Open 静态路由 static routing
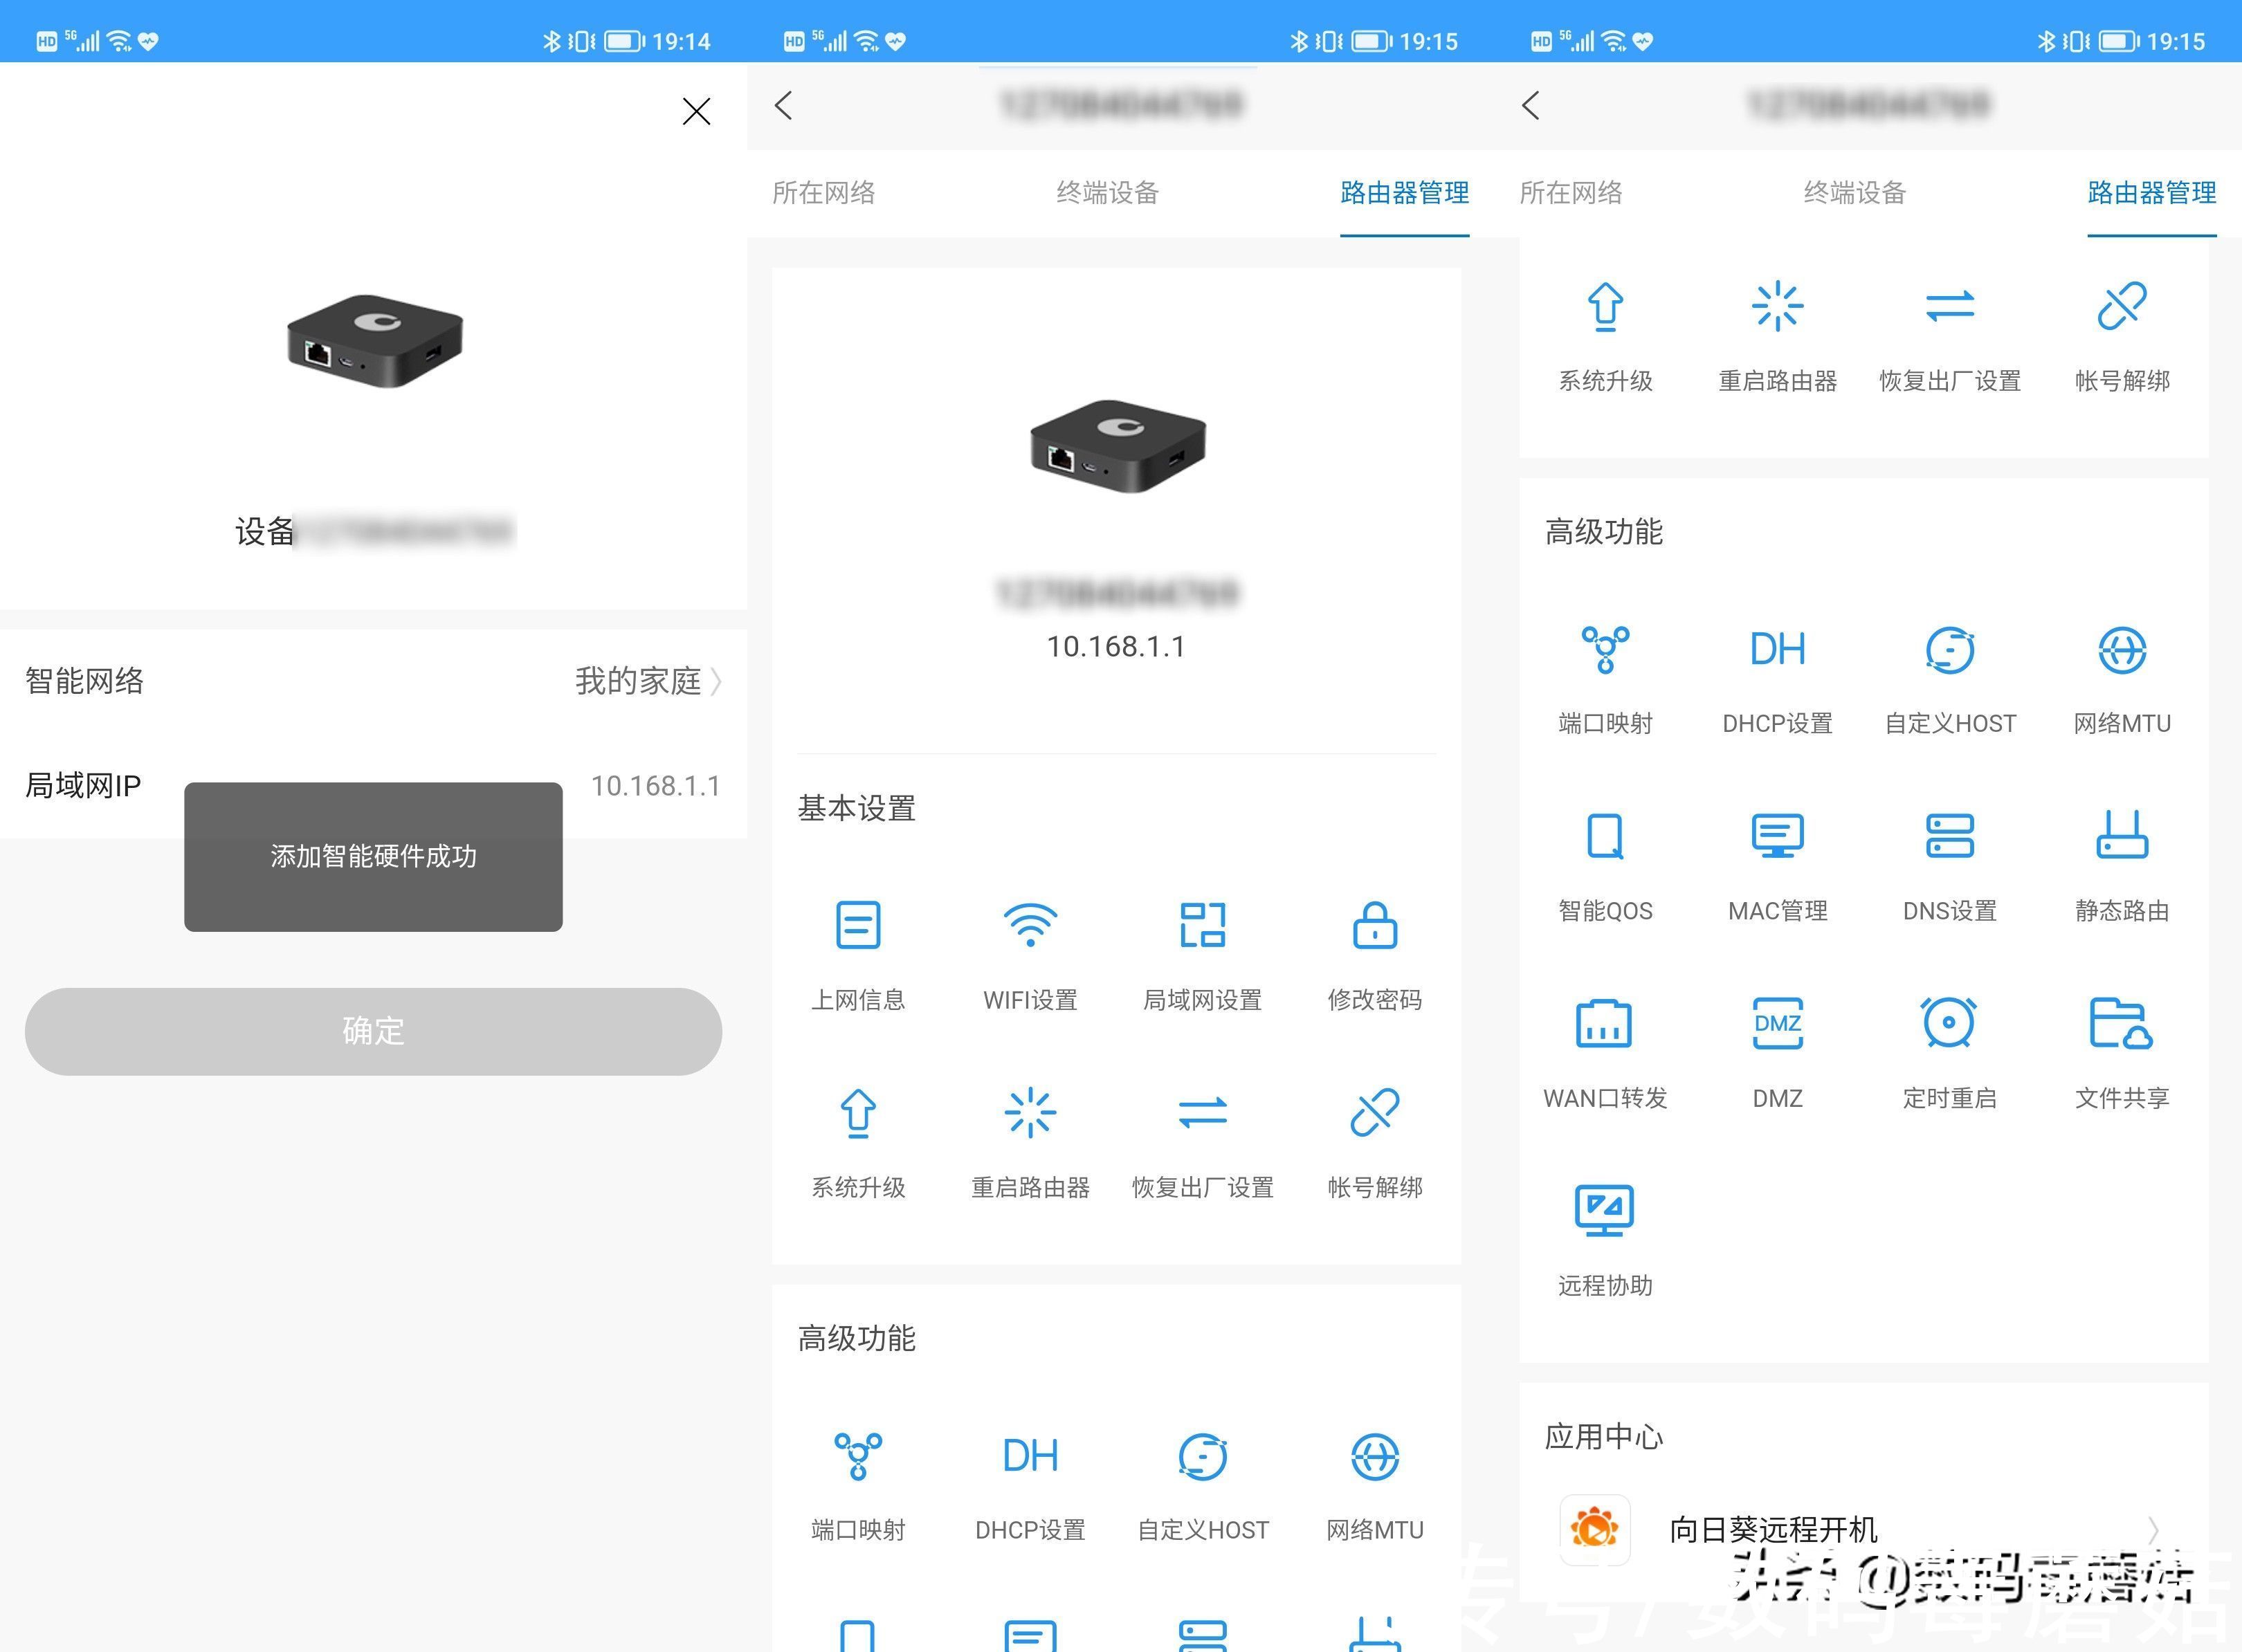This screenshot has width=2242, height=1652. click(2121, 867)
